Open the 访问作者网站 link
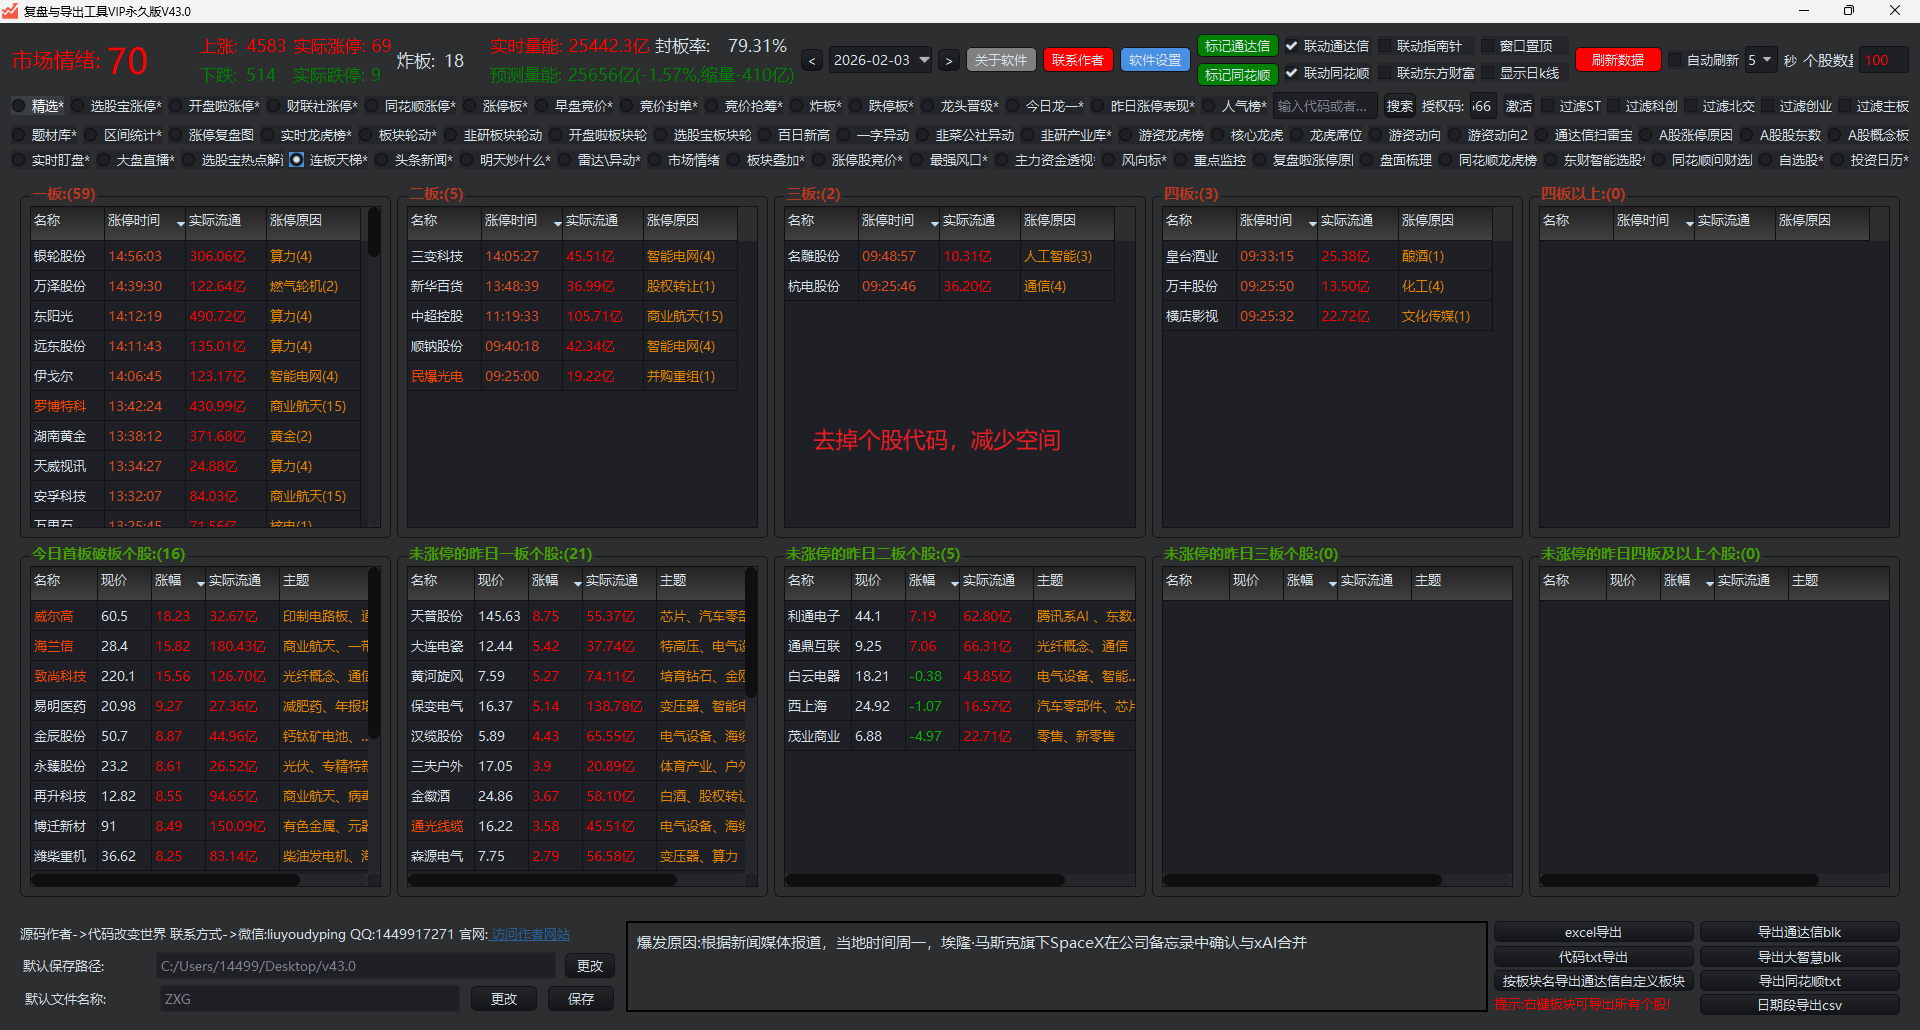Viewport: 1920px width, 1030px height. (530, 934)
